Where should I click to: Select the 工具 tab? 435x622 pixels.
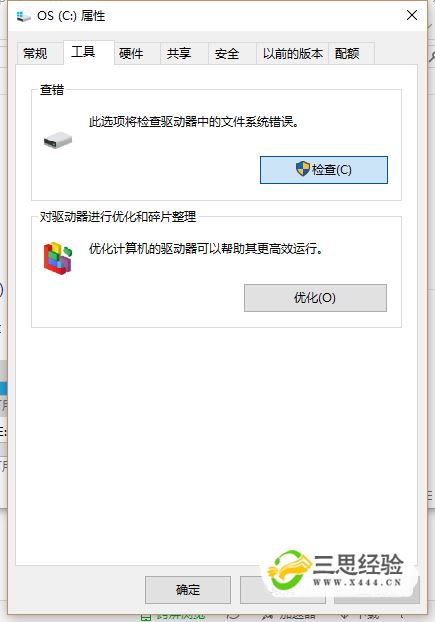click(x=83, y=52)
